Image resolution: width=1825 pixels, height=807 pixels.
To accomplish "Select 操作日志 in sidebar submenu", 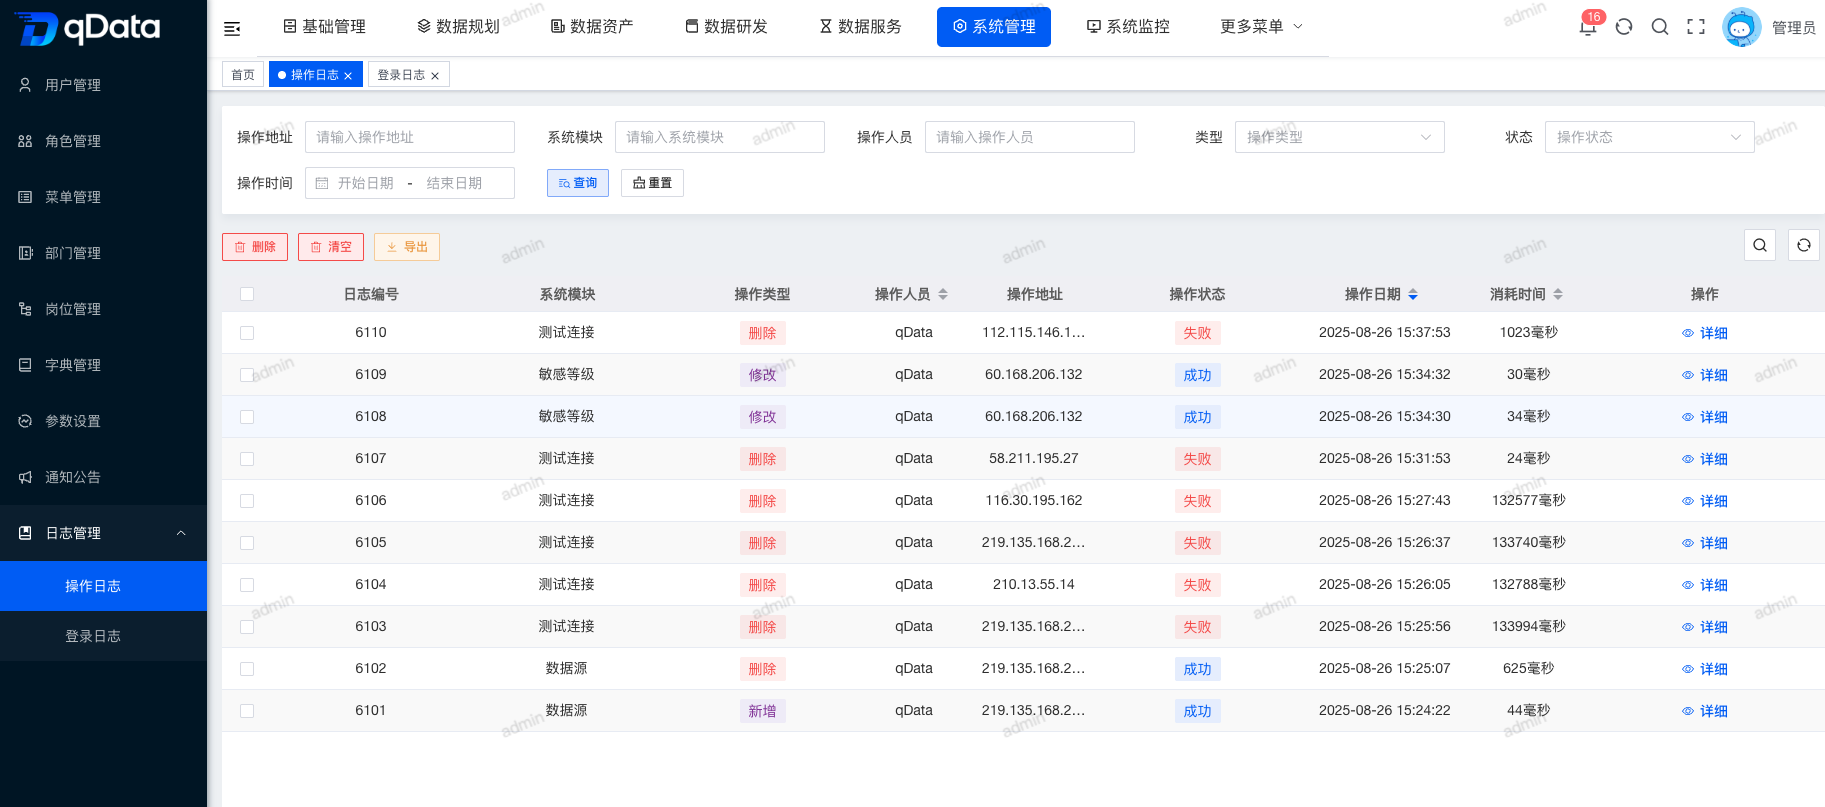I will (x=103, y=586).
